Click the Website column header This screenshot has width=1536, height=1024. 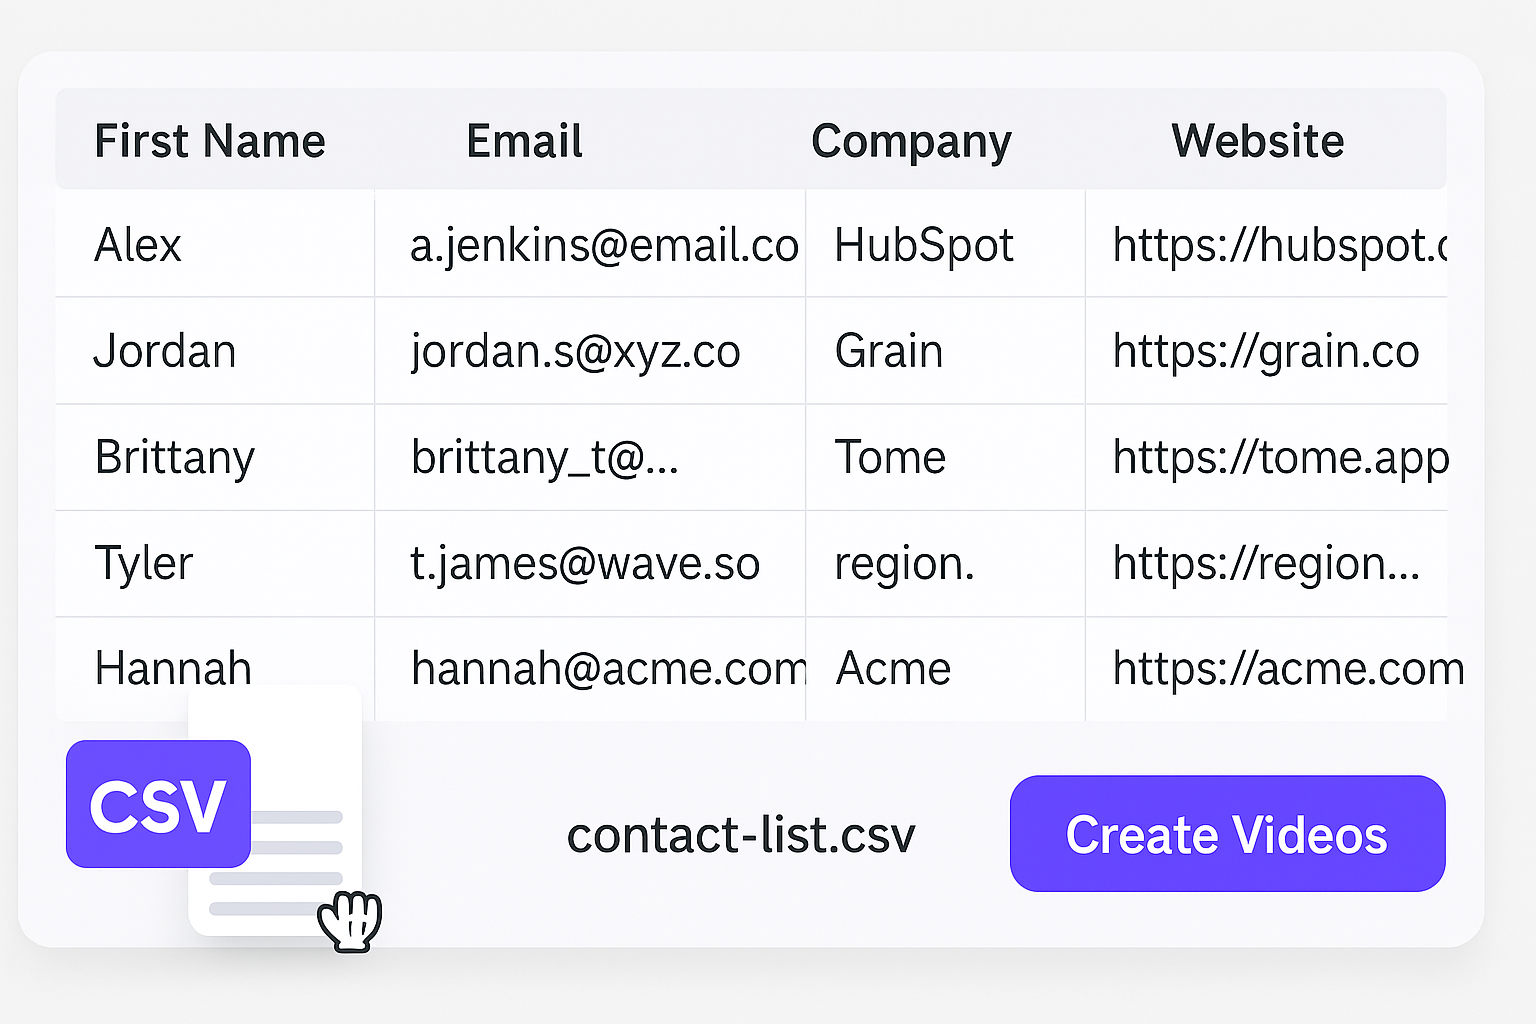click(x=1258, y=141)
